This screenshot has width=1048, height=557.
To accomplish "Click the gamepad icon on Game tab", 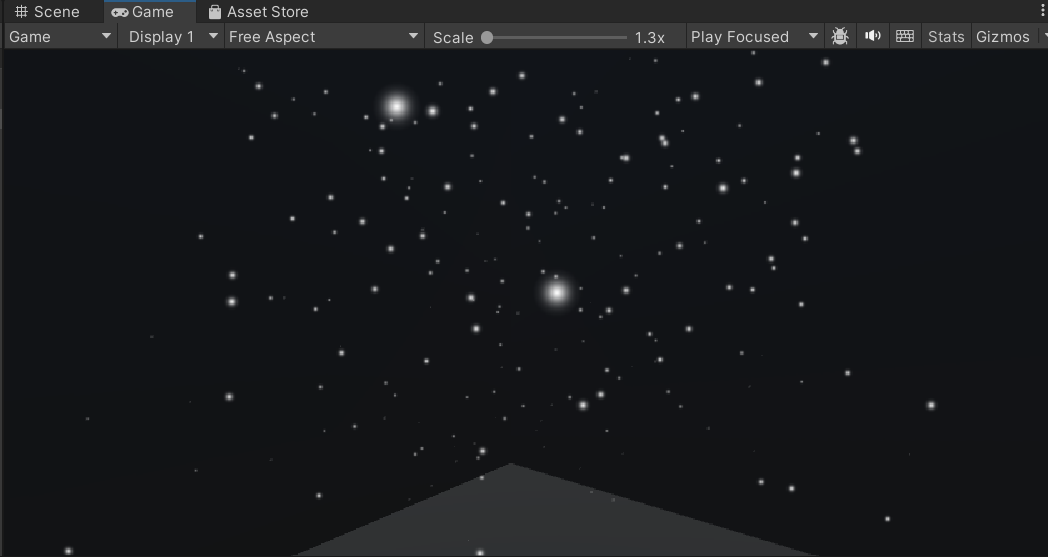I will pyautogui.click(x=120, y=12).
